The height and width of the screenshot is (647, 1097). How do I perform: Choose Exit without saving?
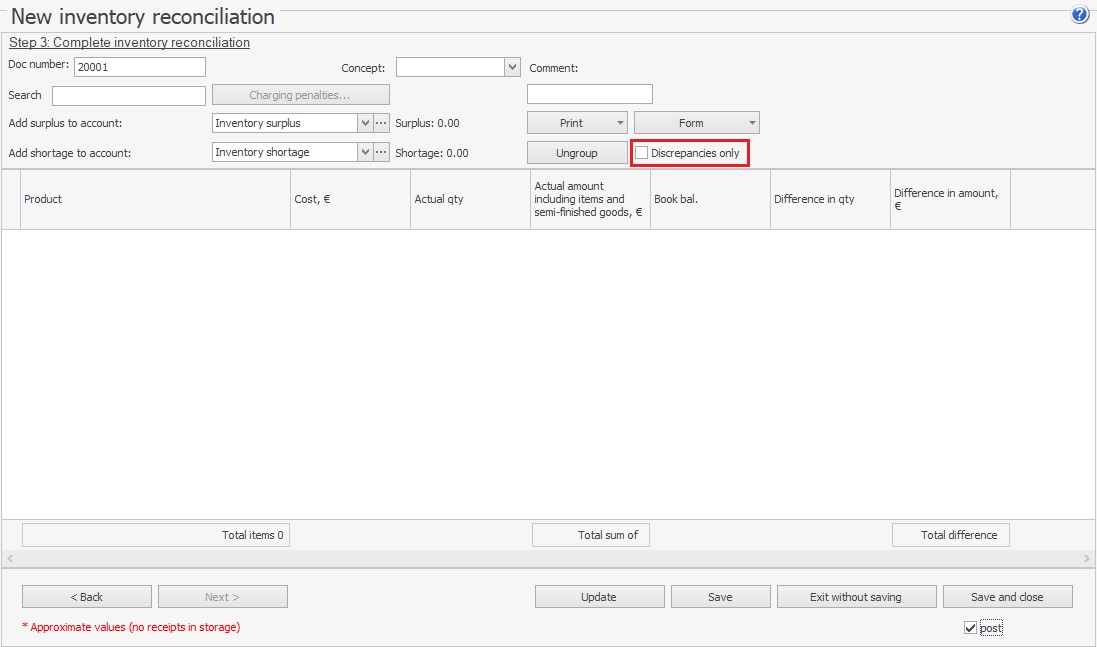856,597
